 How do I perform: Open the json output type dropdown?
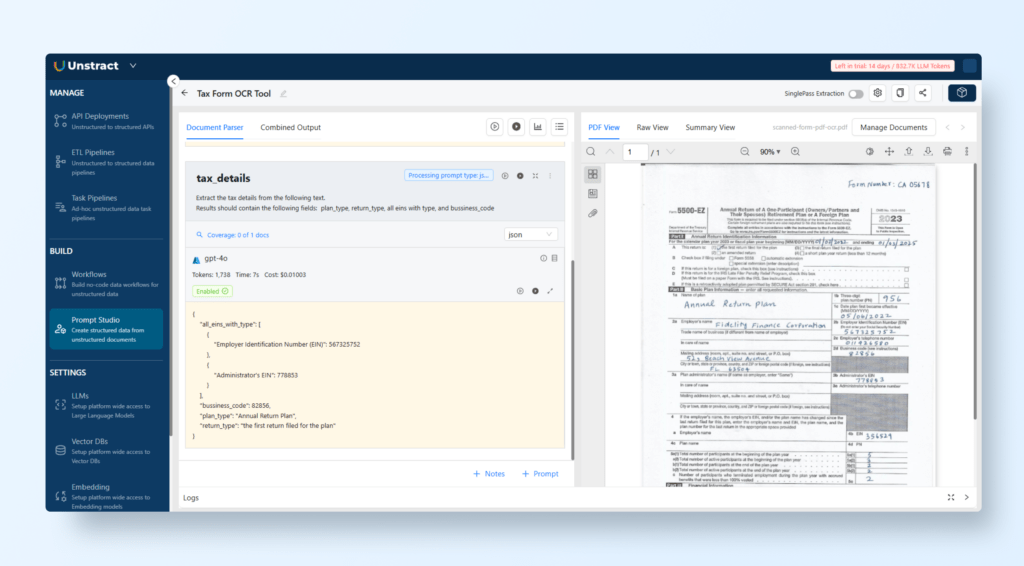[x=531, y=234]
